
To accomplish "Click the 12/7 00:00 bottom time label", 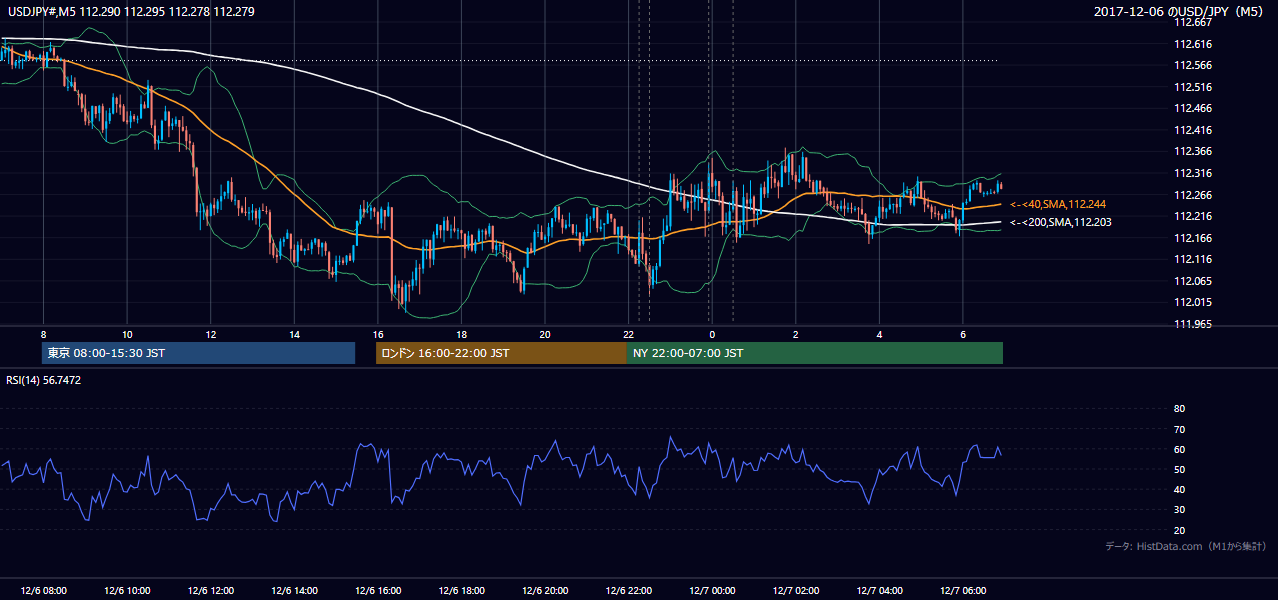I will pos(712,590).
